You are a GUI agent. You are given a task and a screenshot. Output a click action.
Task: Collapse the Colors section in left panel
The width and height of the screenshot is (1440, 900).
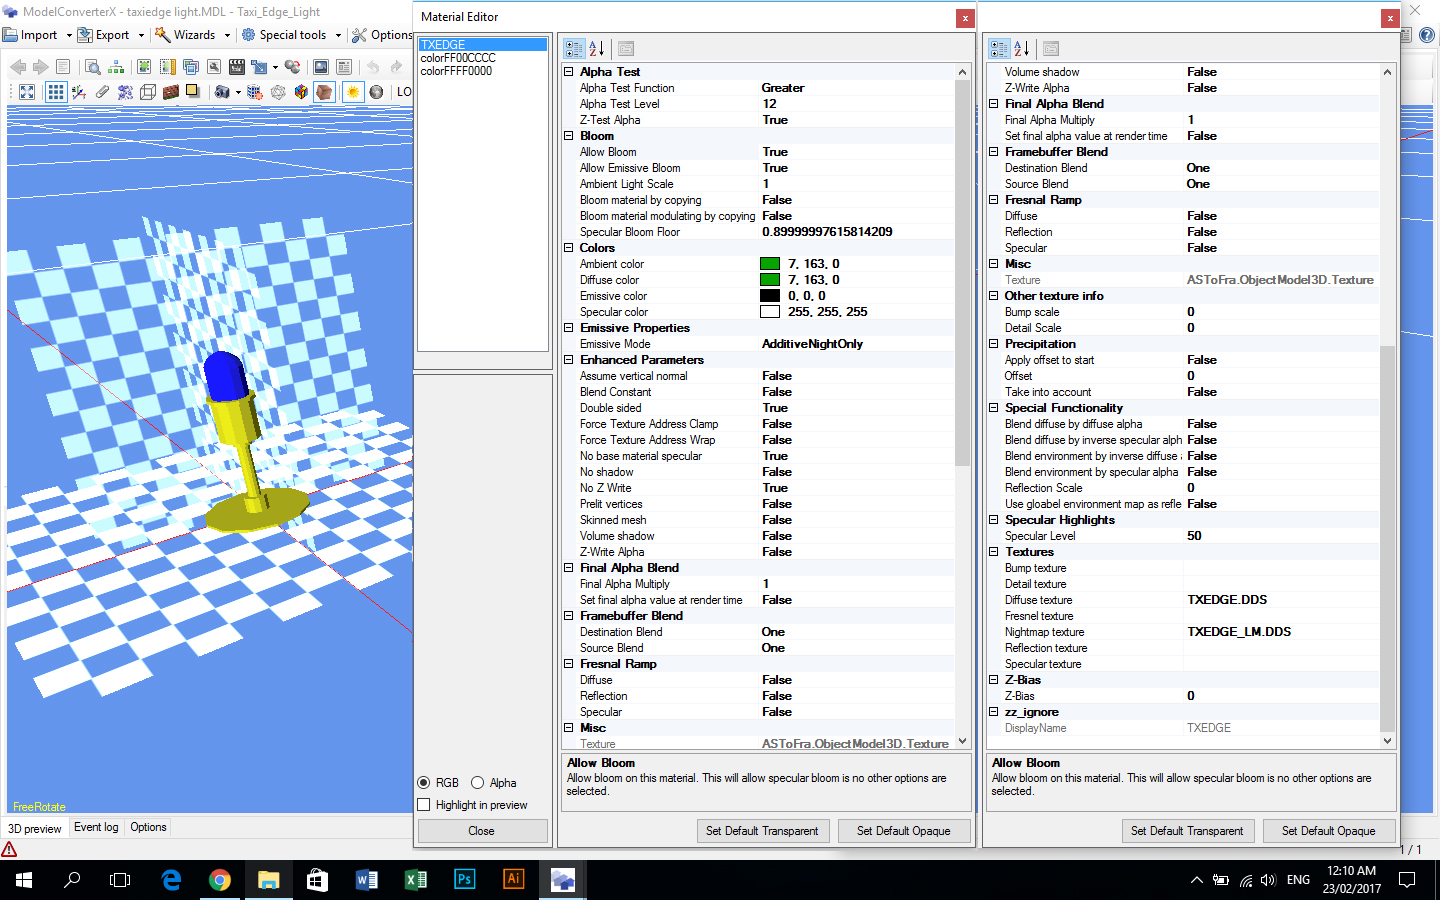tap(569, 248)
